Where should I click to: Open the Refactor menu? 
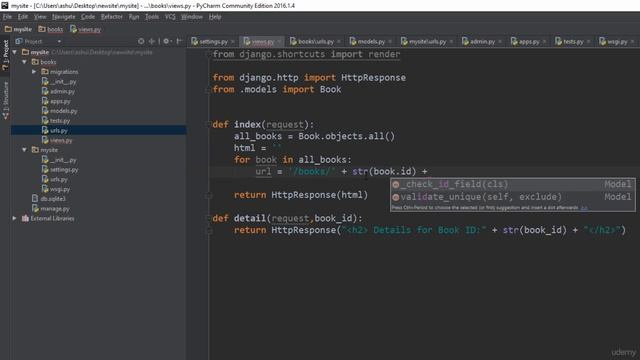pos(111,17)
